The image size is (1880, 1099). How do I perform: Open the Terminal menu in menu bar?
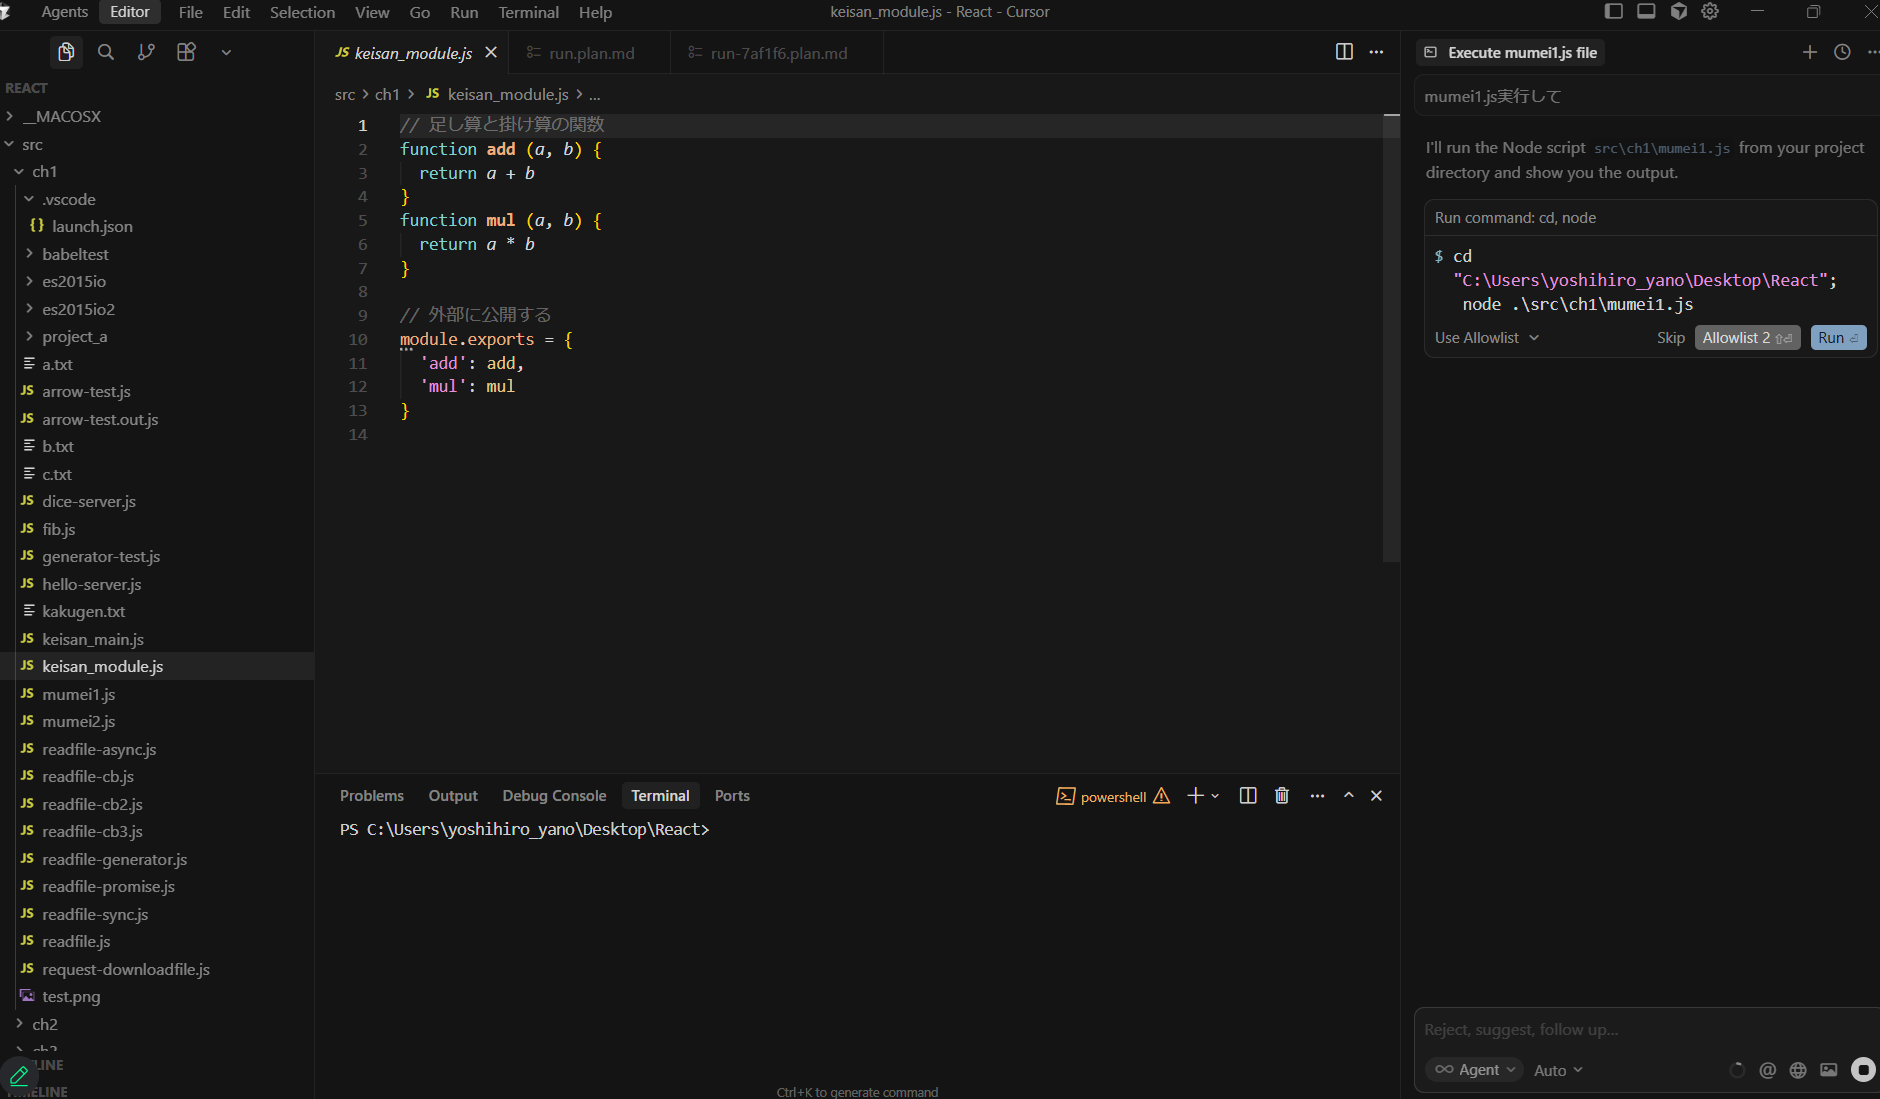click(x=528, y=12)
